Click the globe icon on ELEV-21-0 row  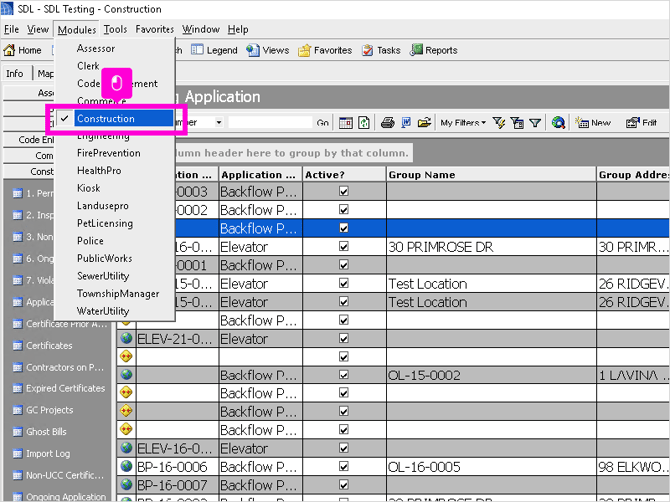coord(126,338)
